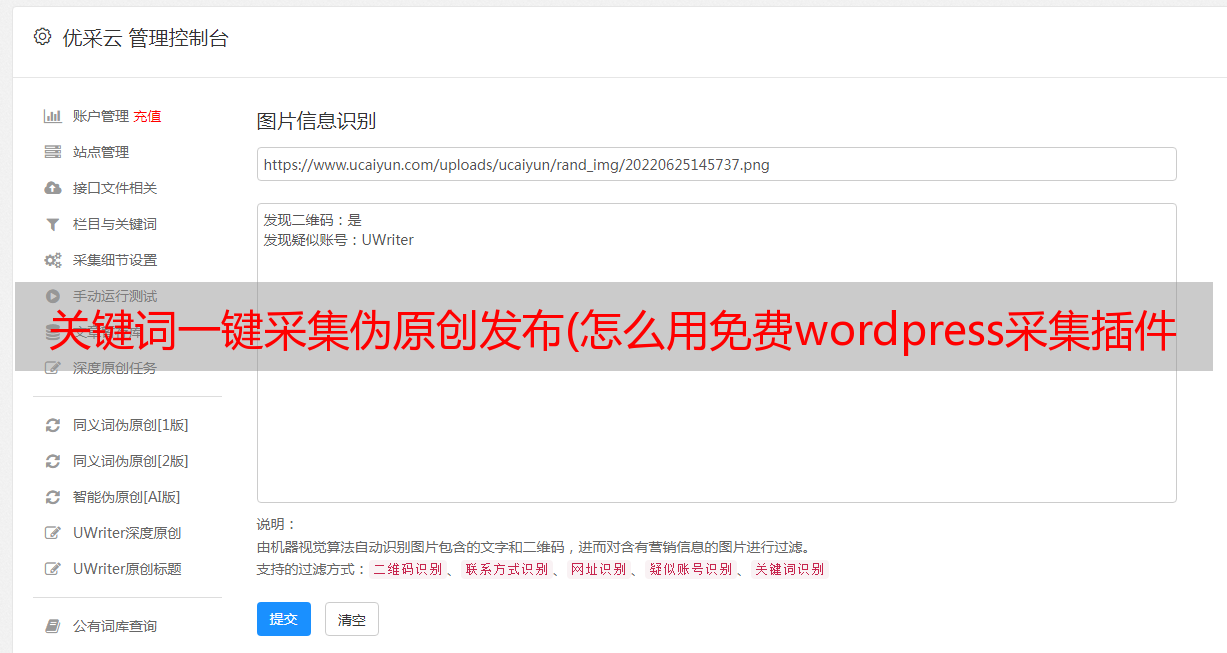Click the 二维码识别 tag

pos(407,569)
